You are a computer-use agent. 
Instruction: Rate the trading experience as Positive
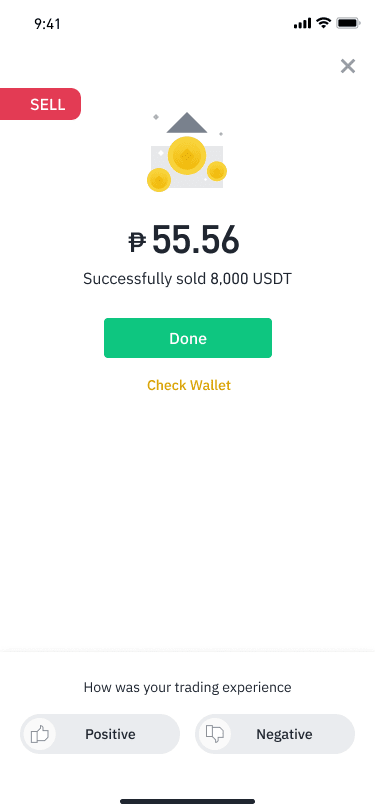pos(100,734)
